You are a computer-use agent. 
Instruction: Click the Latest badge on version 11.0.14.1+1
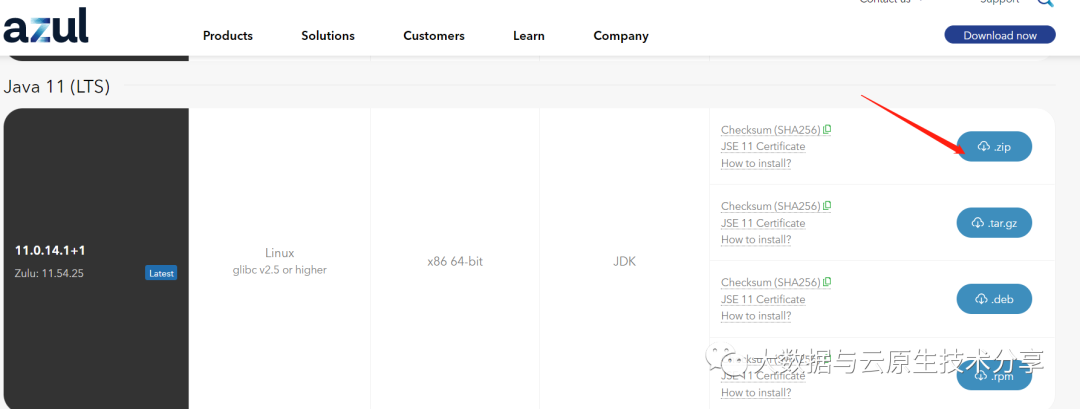pyautogui.click(x=161, y=273)
